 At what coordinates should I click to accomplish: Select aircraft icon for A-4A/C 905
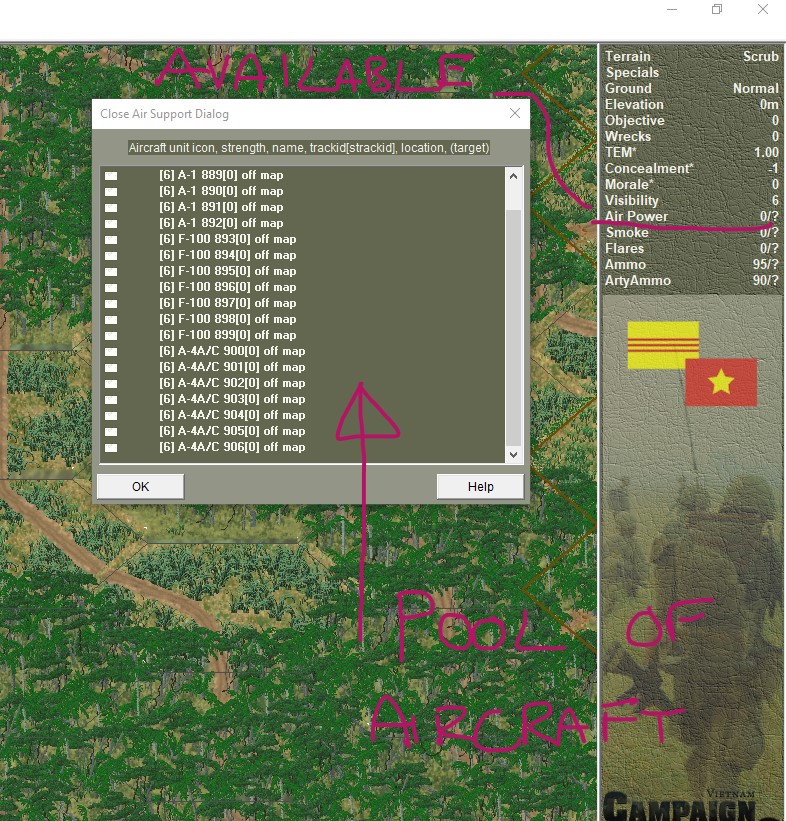(111, 431)
